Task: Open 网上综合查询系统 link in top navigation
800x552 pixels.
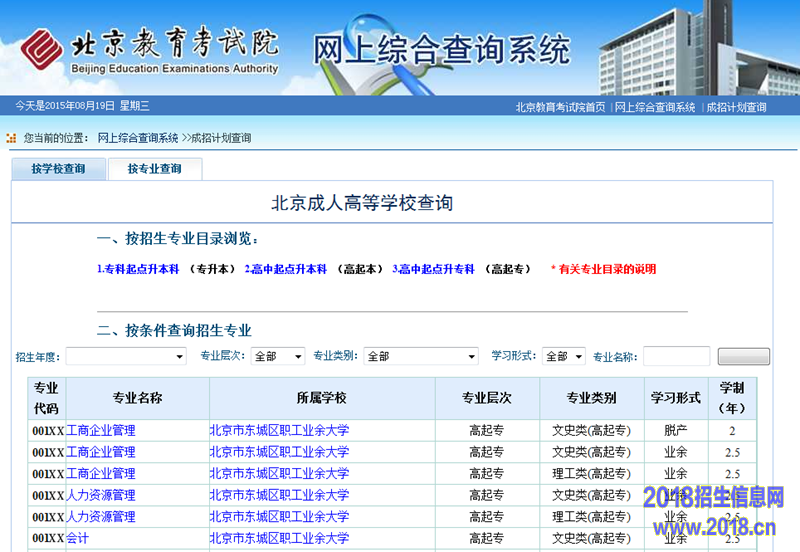Action: (655, 107)
